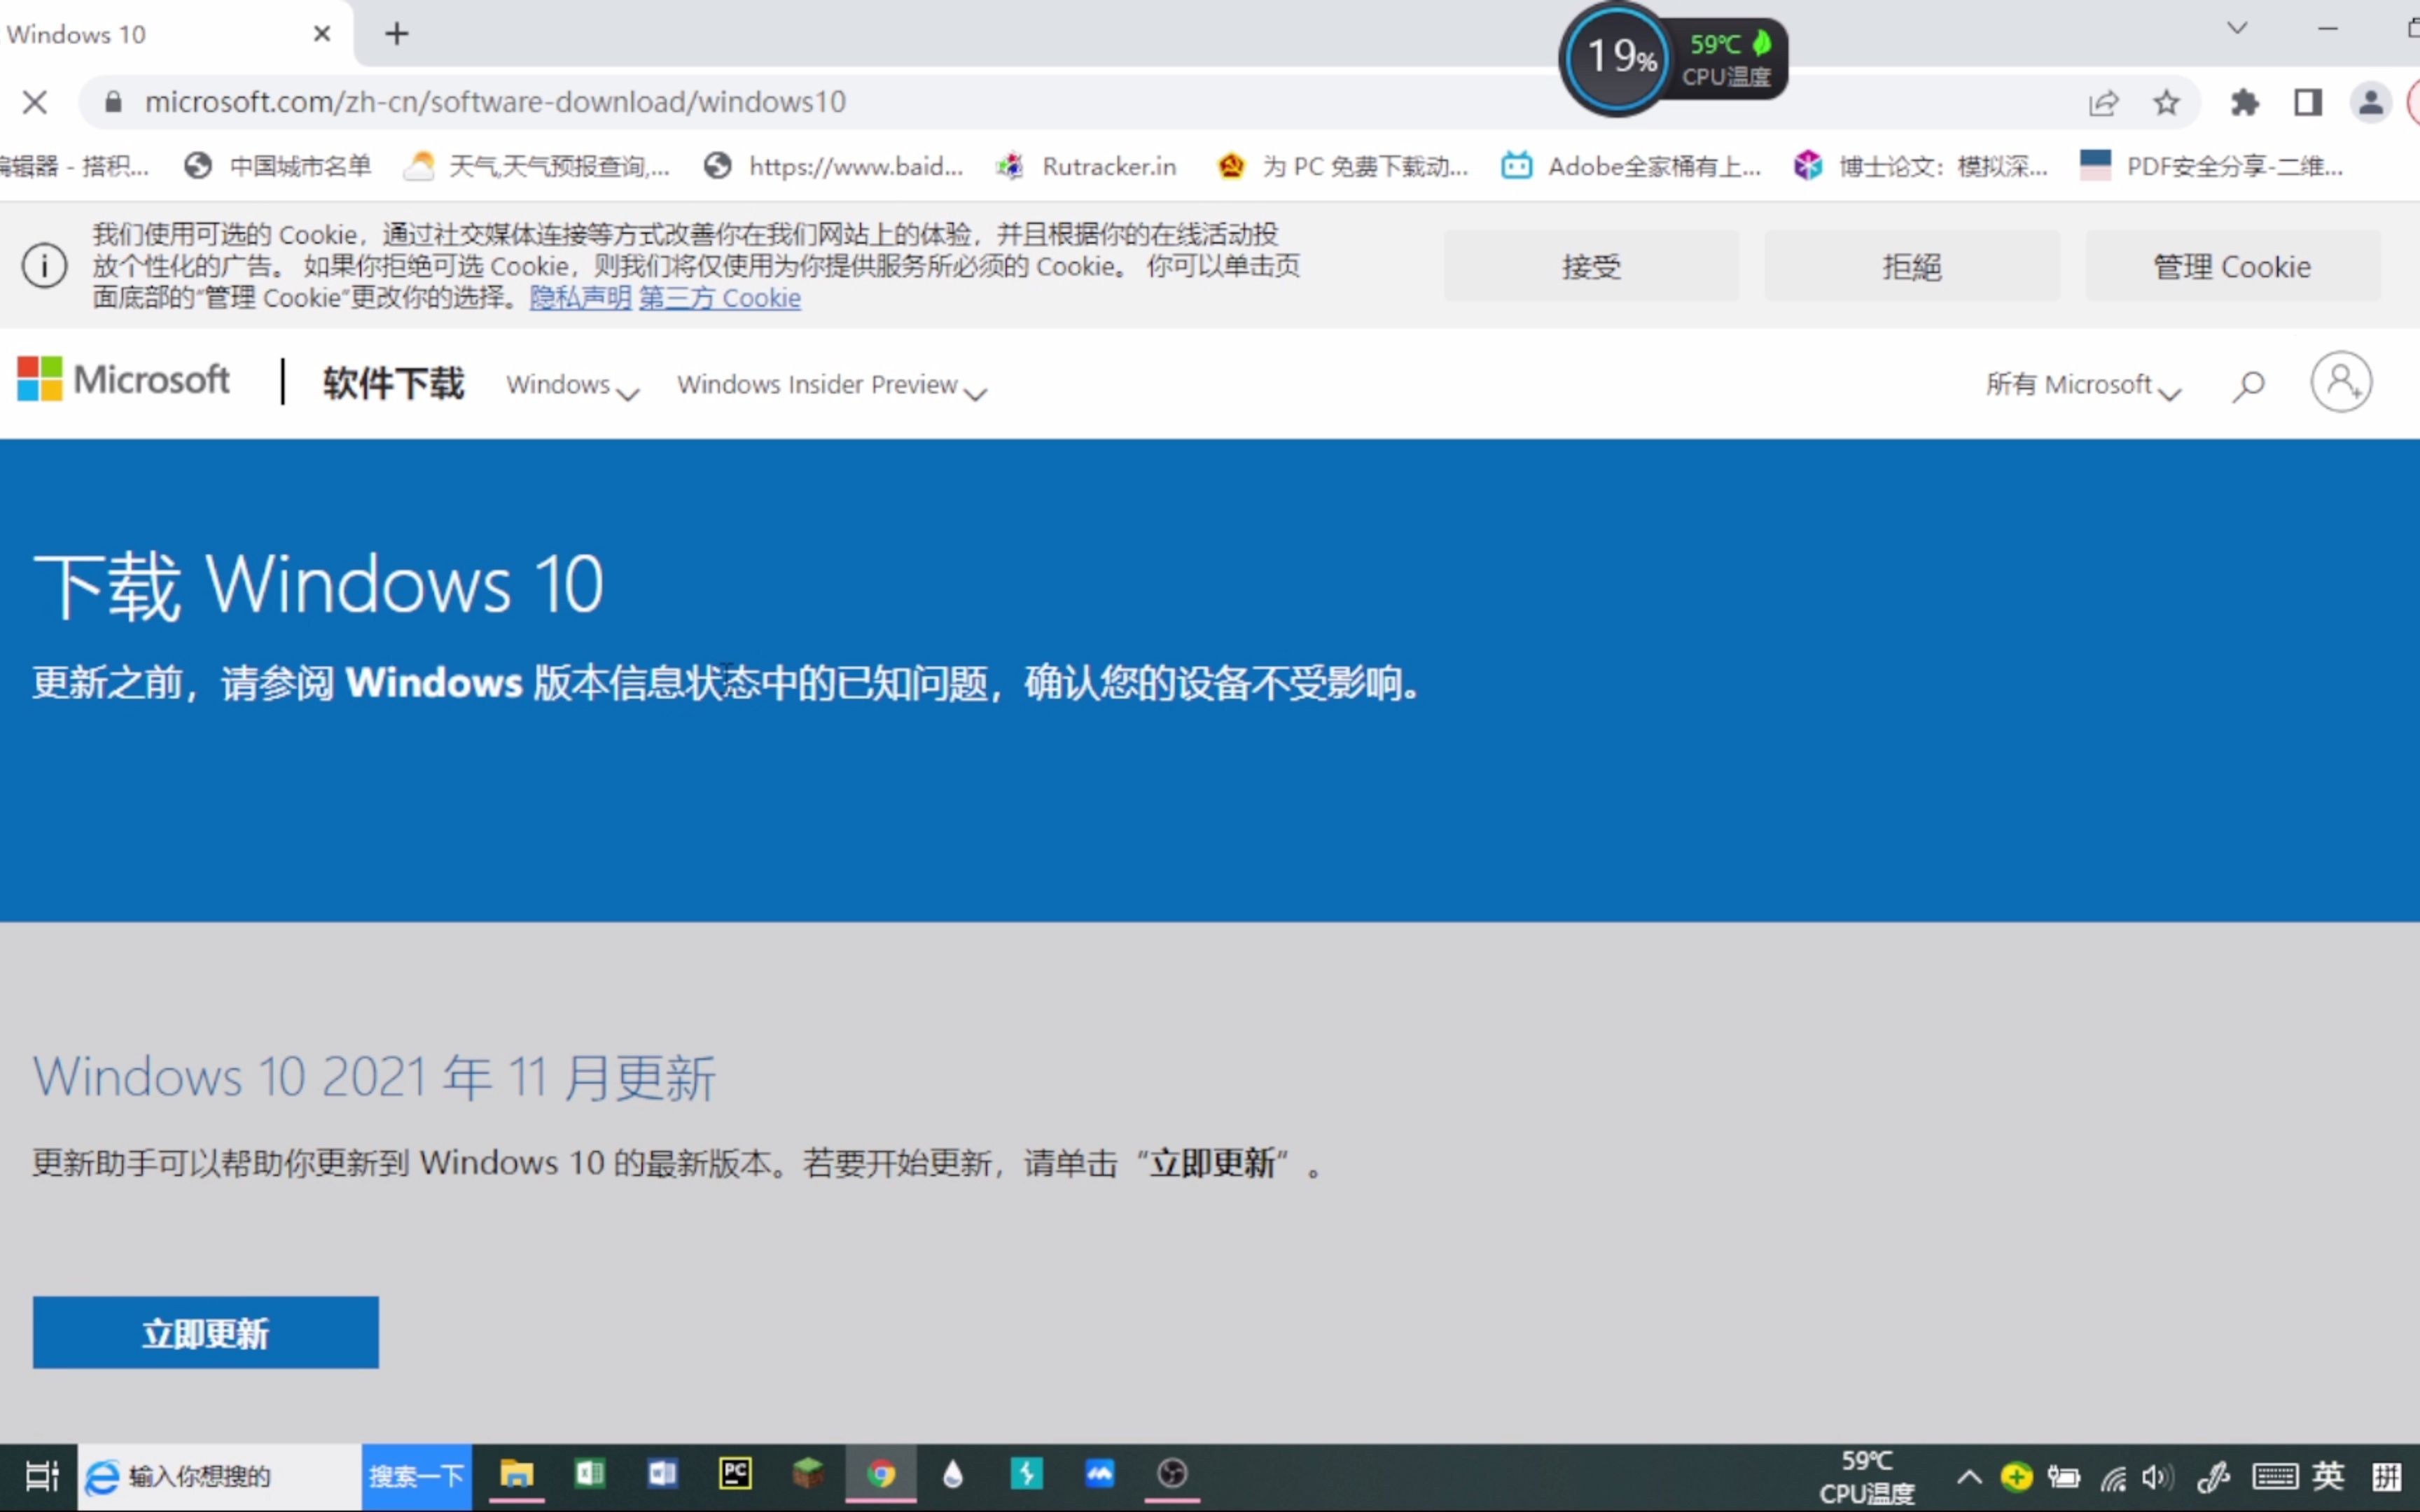Click the CPU温度 taskbar readout

click(x=1866, y=1477)
